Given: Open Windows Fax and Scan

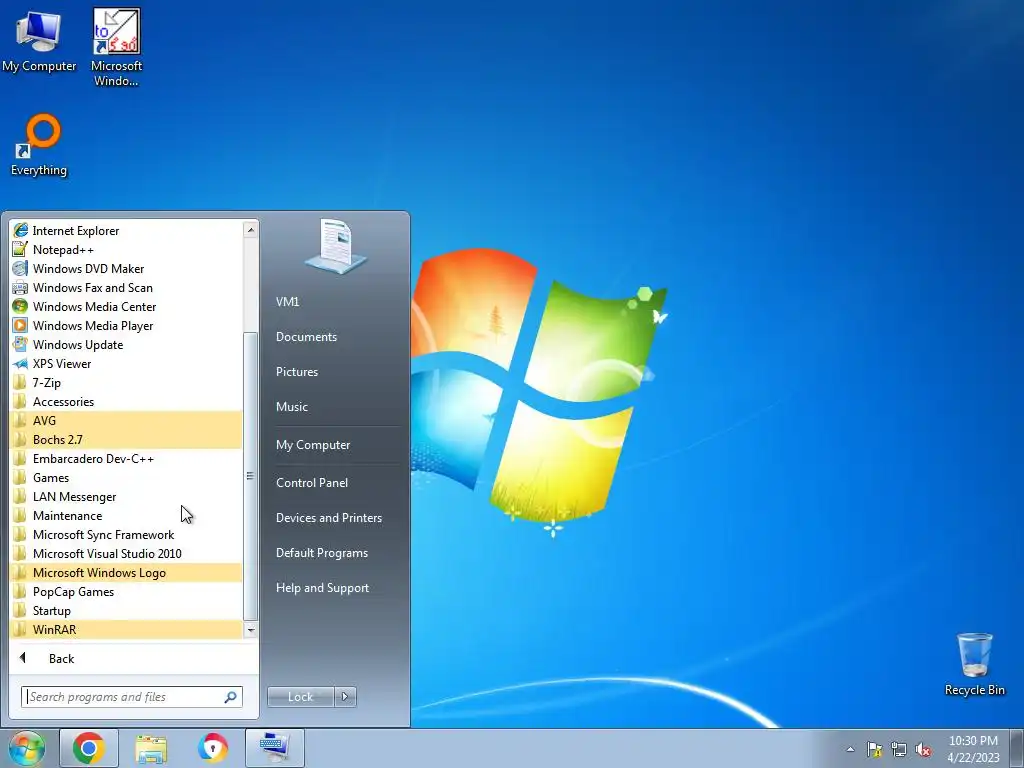Looking at the screenshot, I should click(x=126, y=287).
